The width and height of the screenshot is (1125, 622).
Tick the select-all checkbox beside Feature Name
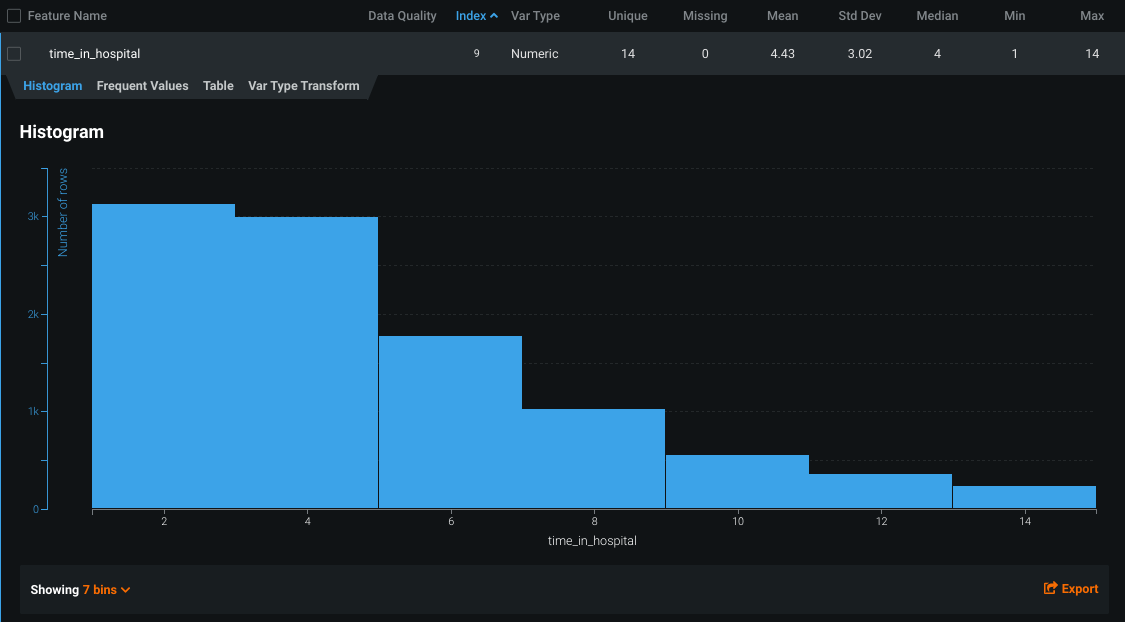(x=14, y=16)
